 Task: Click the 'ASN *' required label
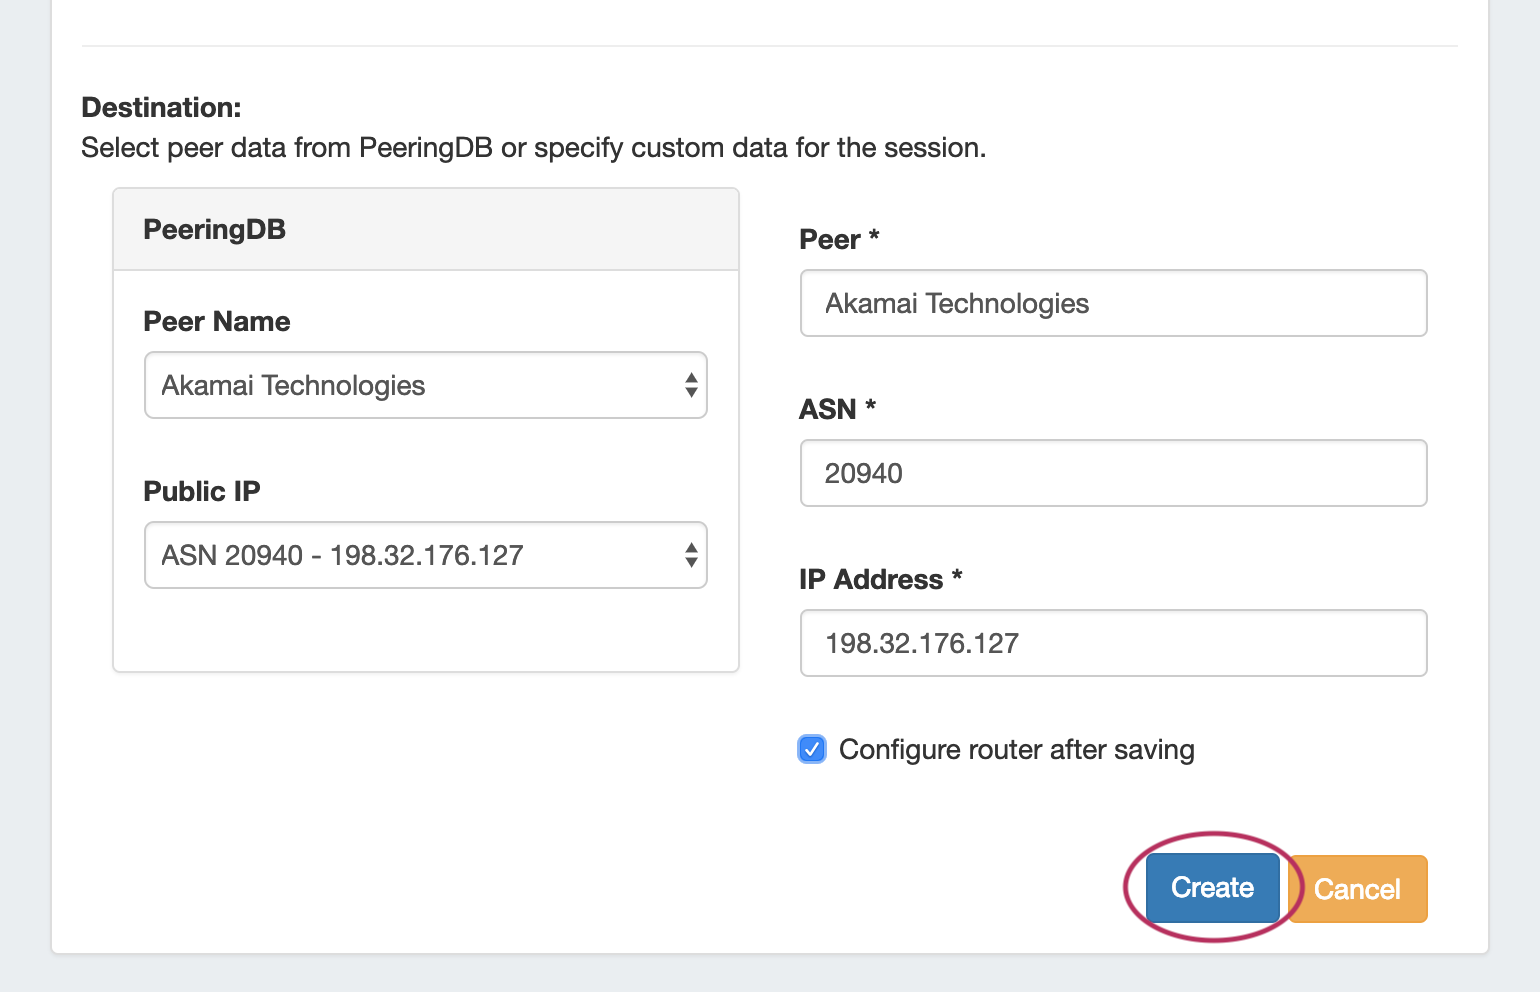[836, 410]
